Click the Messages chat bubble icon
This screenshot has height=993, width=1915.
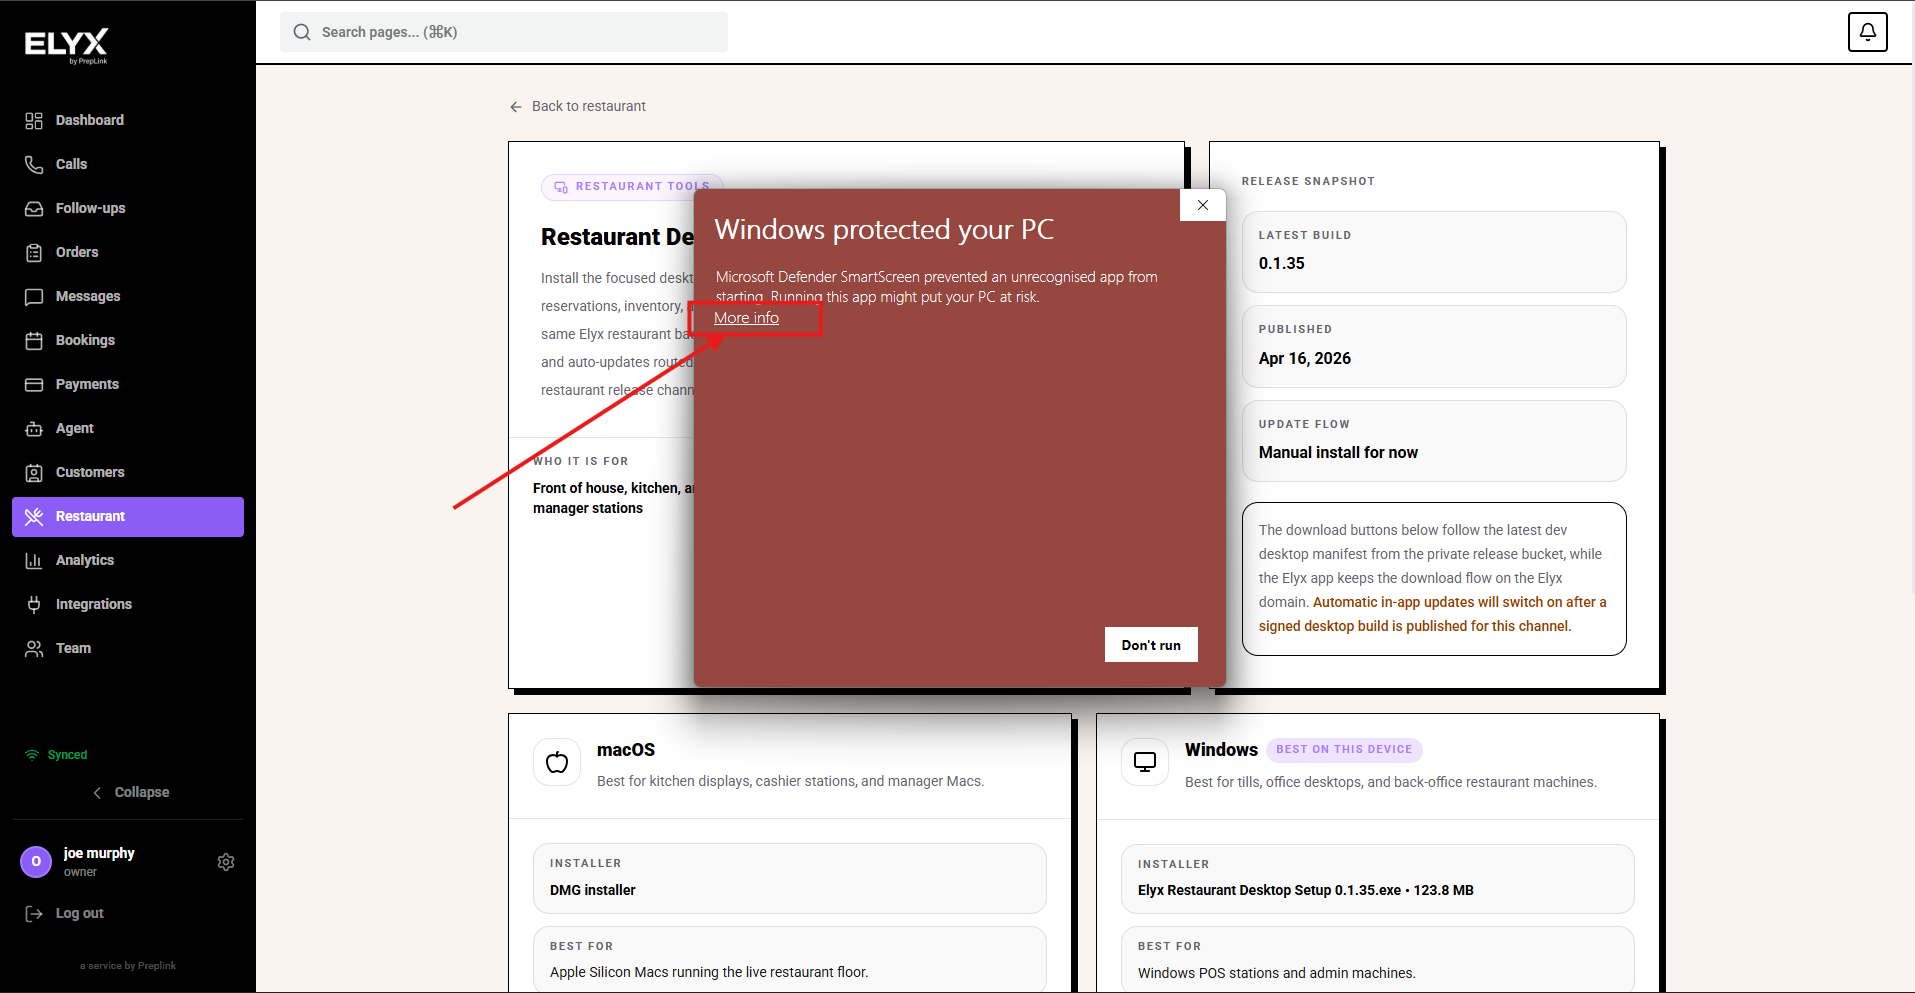point(34,297)
